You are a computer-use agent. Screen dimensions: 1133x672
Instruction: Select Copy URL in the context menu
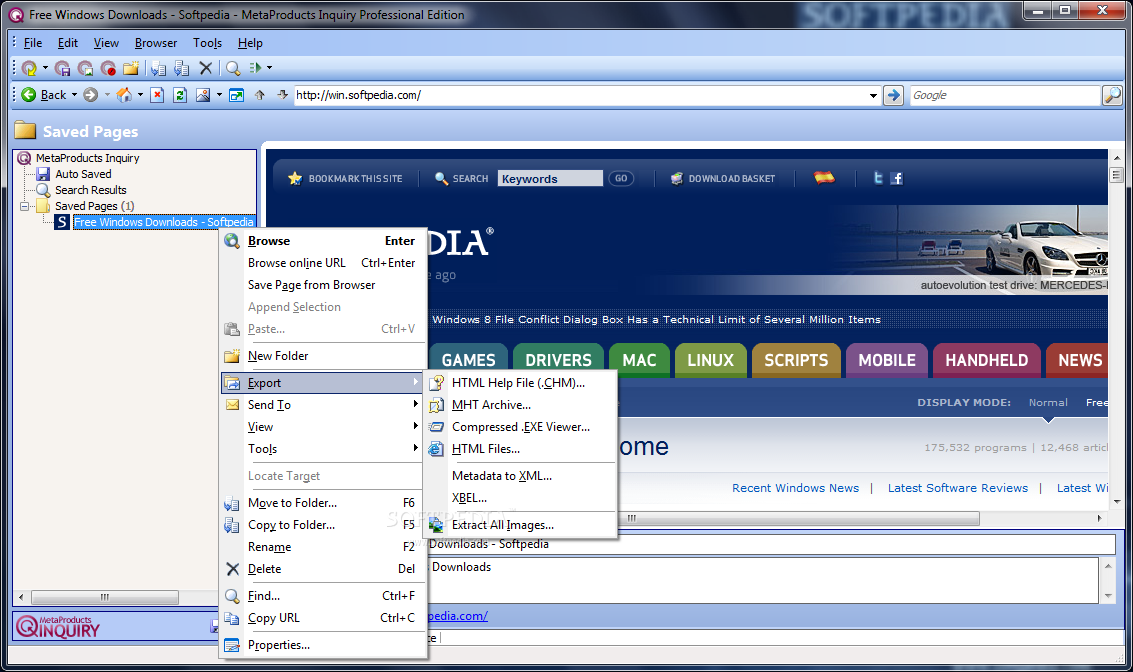tap(322, 618)
